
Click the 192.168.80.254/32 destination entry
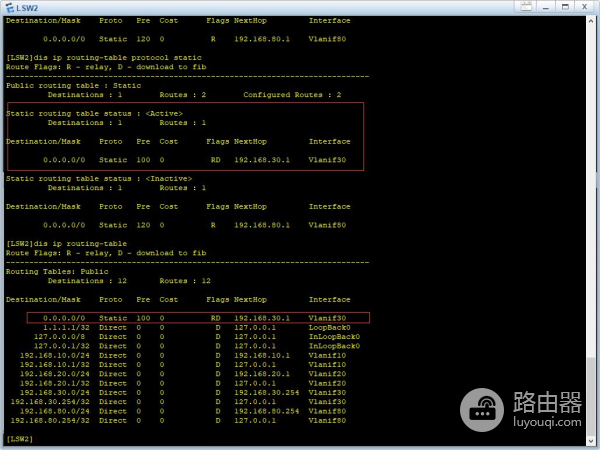pyautogui.click(x=50, y=419)
